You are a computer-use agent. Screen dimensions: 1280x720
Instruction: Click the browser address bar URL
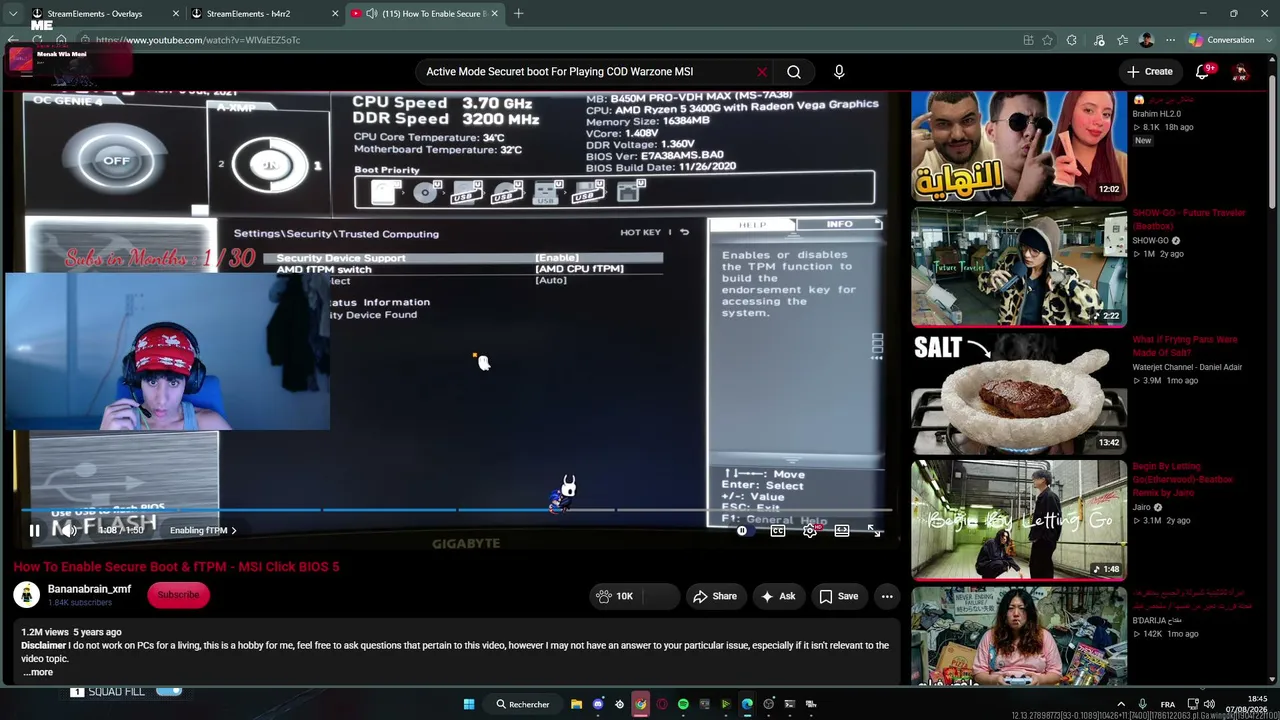point(198,40)
